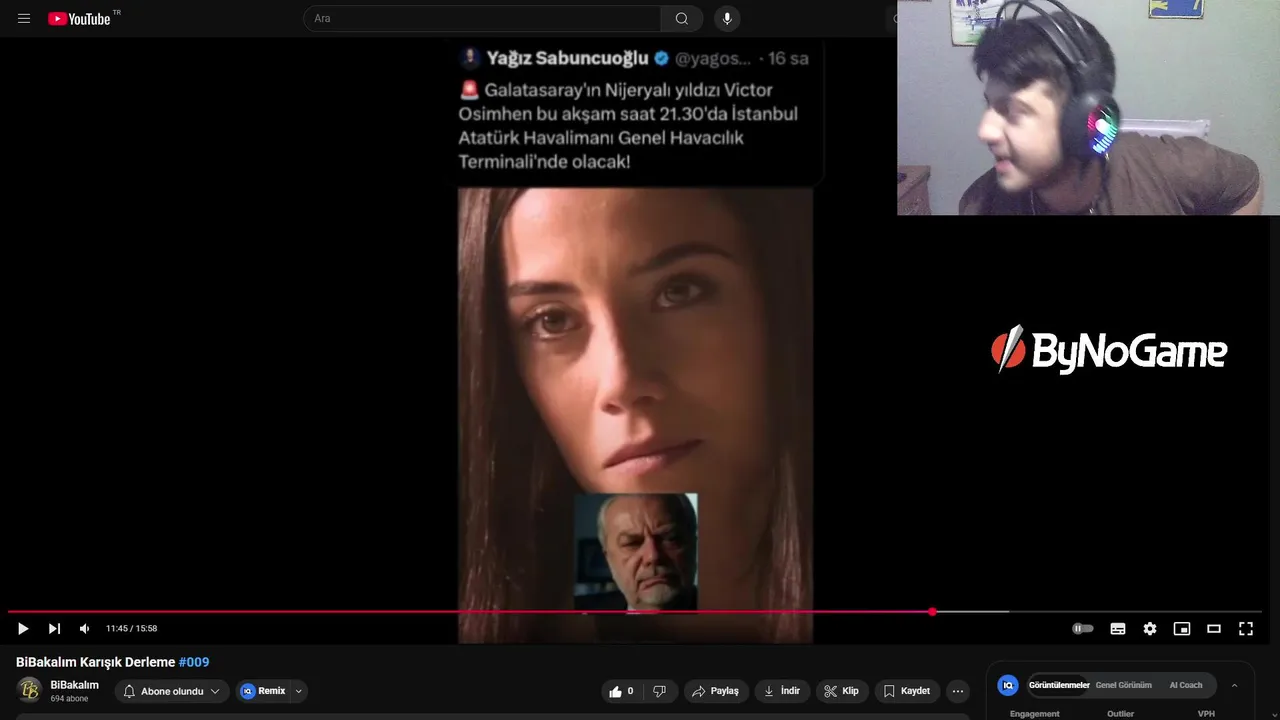
Task: Toggle the autoplay switch
Action: (x=1083, y=628)
